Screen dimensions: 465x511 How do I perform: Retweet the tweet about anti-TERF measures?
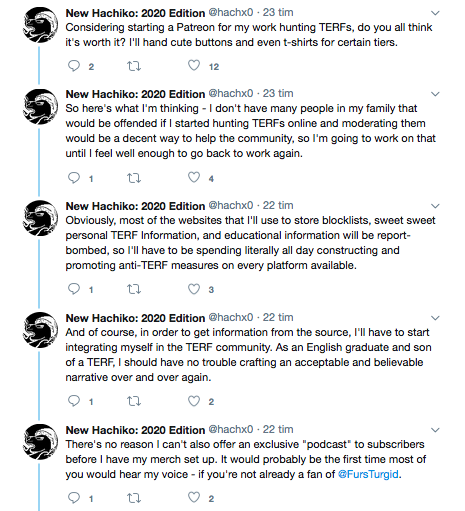coord(134,289)
